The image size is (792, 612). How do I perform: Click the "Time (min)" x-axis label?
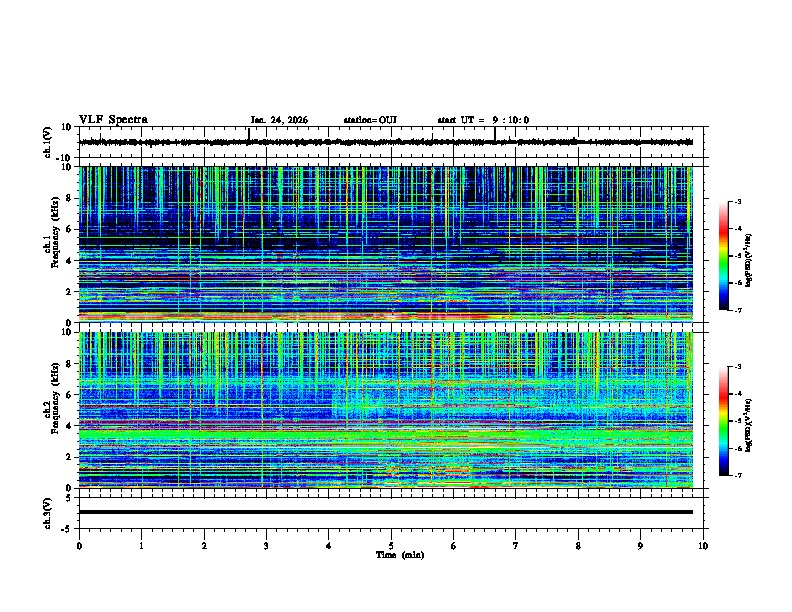[400, 555]
